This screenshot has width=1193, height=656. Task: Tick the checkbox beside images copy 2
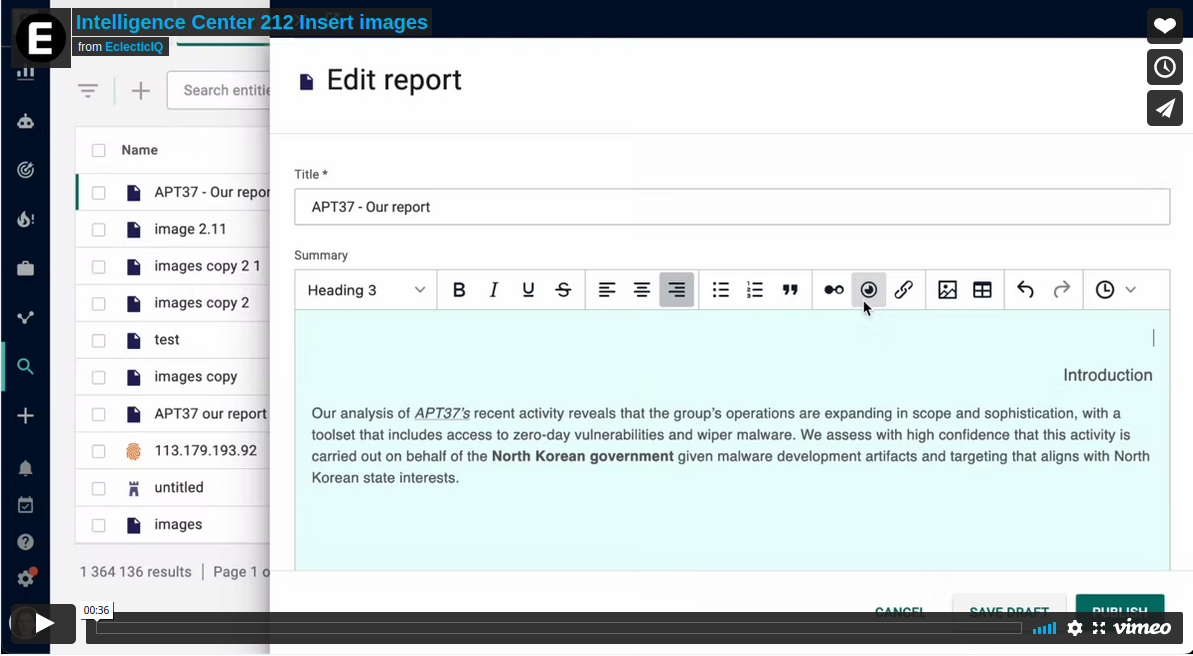click(x=98, y=302)
